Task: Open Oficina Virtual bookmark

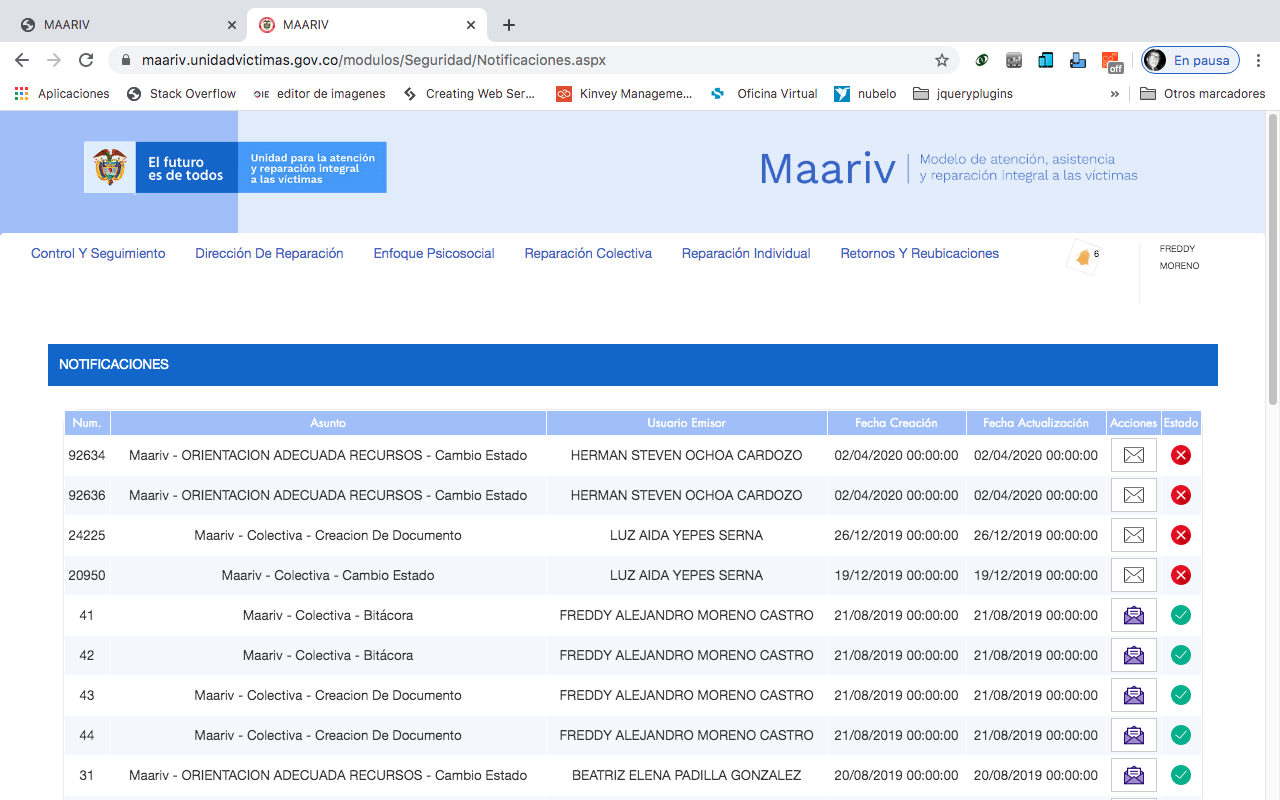Action: pos(764,94)
